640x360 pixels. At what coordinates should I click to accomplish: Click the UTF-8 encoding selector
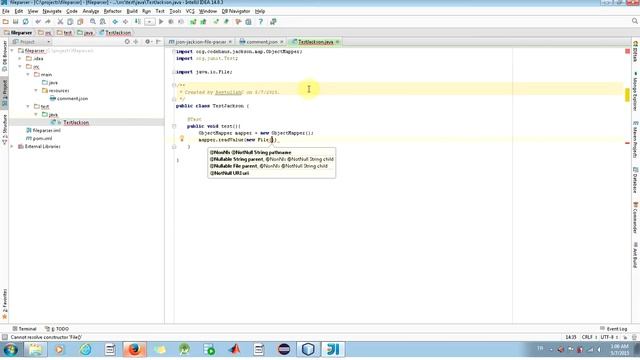pyautogui.click(x=609, y=337)
